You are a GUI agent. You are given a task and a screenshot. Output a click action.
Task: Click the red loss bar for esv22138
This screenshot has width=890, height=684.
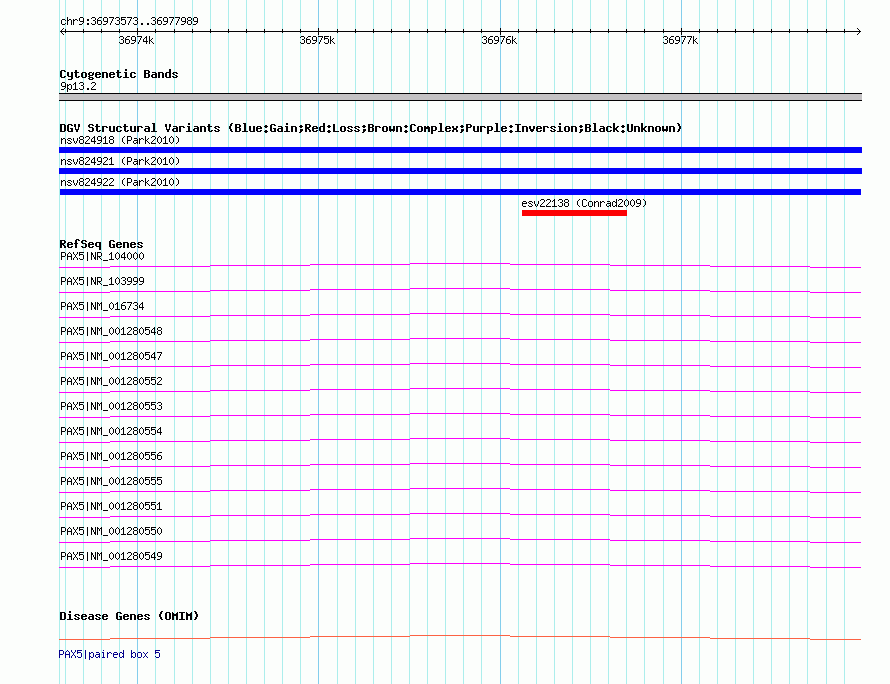point(574,213)
